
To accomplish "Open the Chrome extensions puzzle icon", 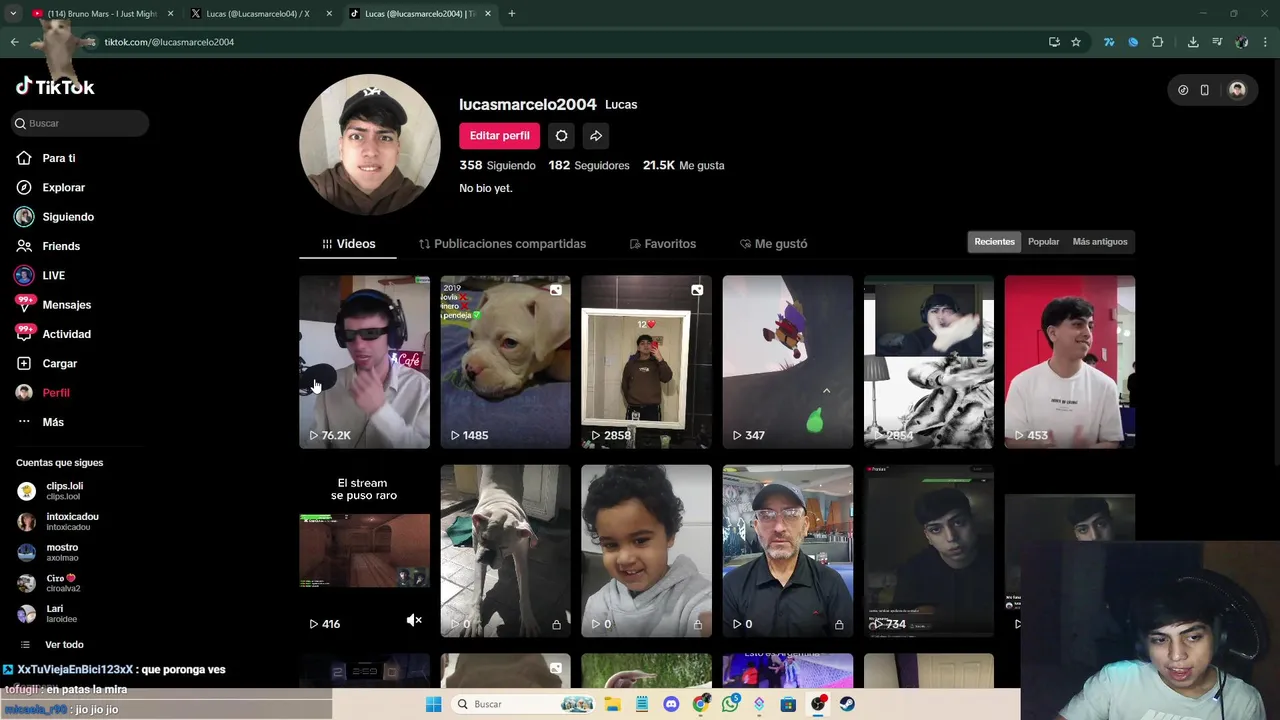I will point(1158,42).
